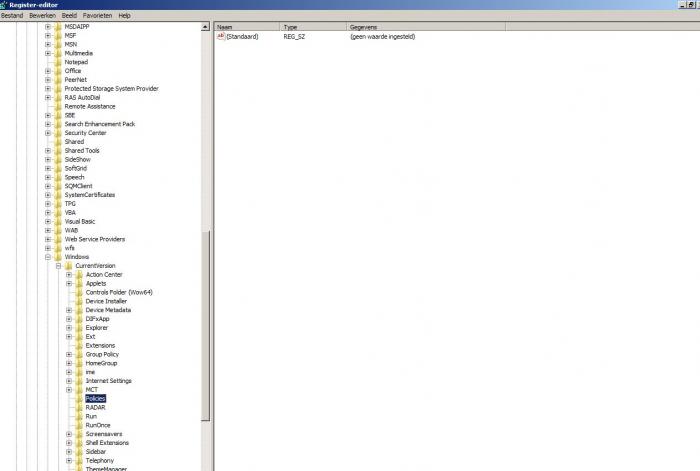Click the REG_SZ type cell
Screen dimensions: 700x471
coord(294,37)
